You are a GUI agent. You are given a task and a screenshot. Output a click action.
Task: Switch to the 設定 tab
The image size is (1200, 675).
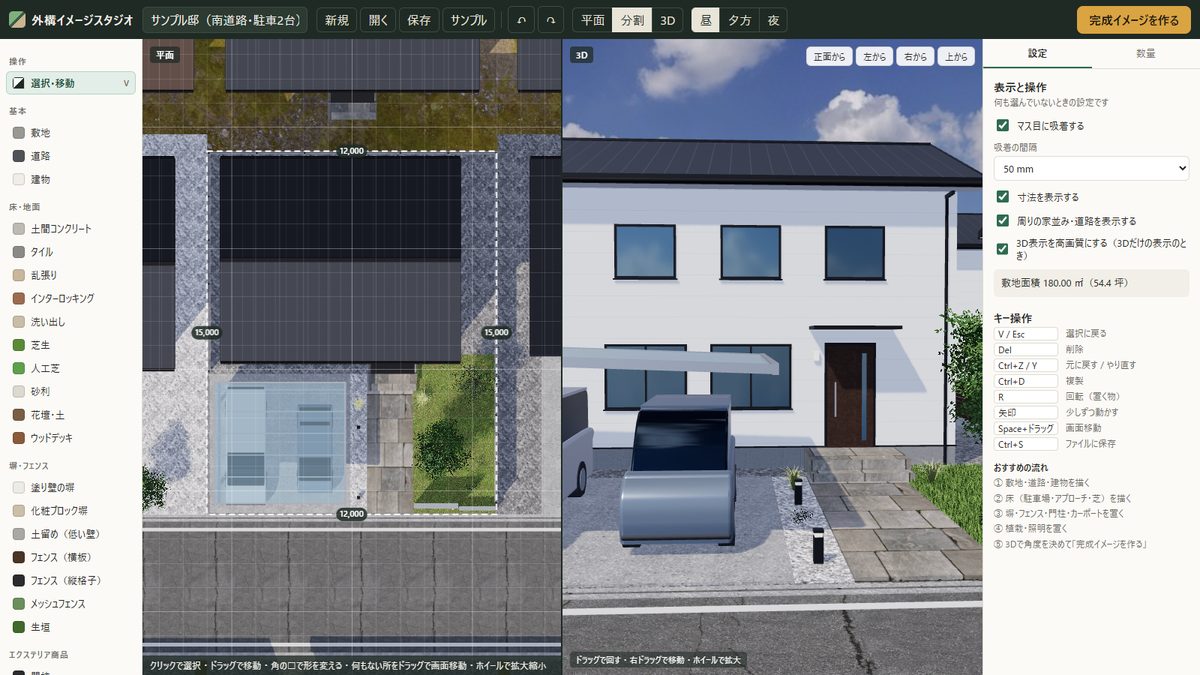pyautogui.click(x=1038, y=53)
